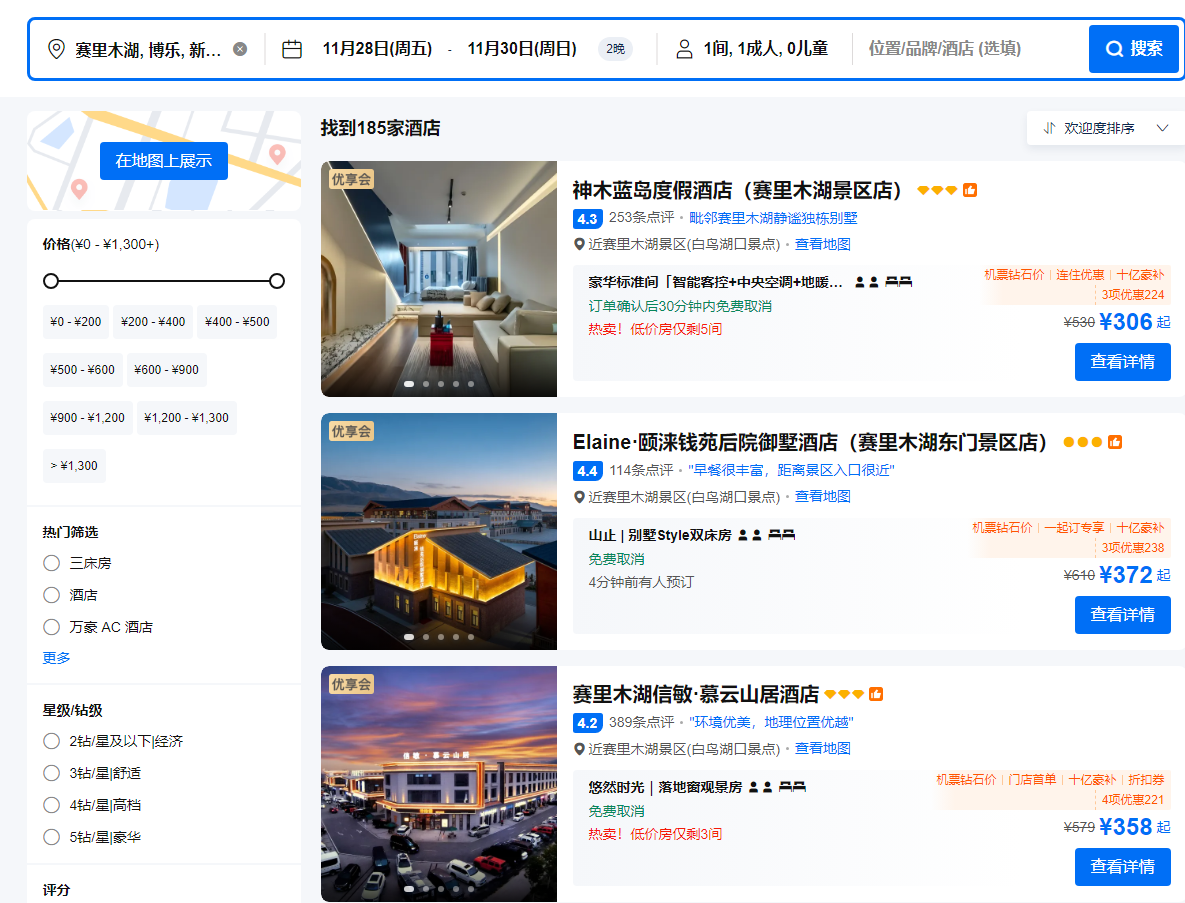Click the calendar icon for check-in date
The width and height of the screenshot is (1185, 903).
click(x=292, y=49)
